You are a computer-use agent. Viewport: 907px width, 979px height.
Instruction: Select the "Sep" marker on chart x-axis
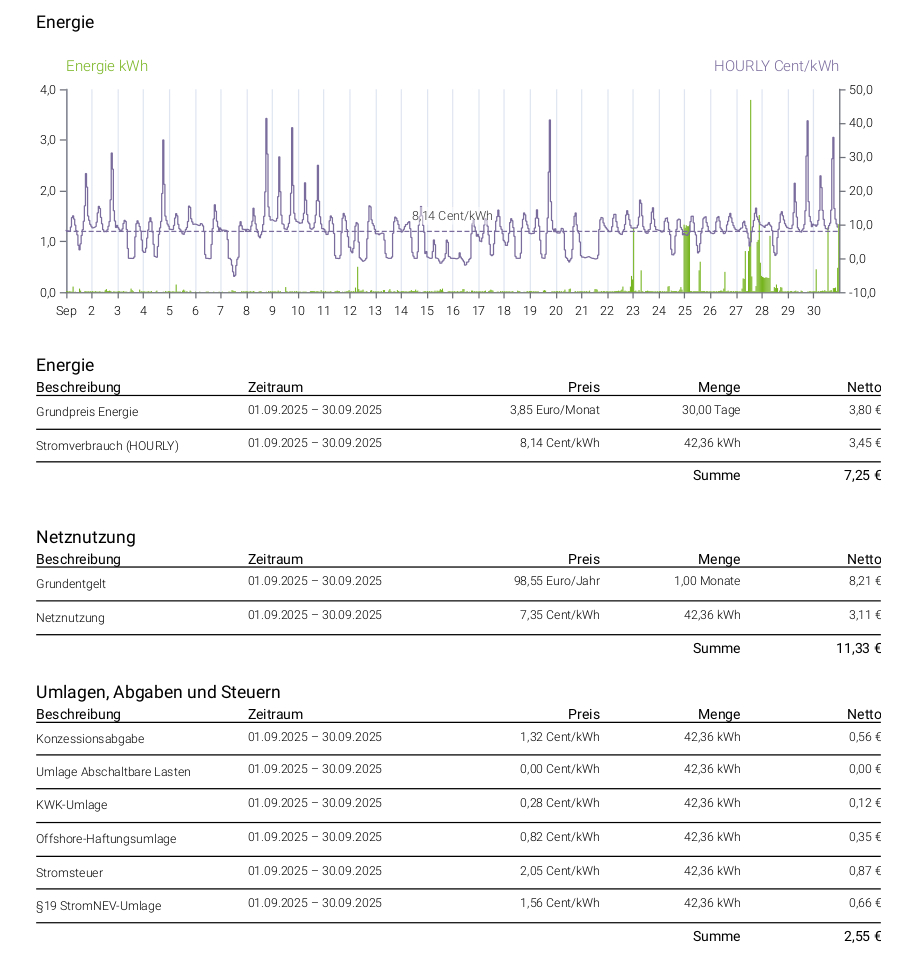coord(66,311)
